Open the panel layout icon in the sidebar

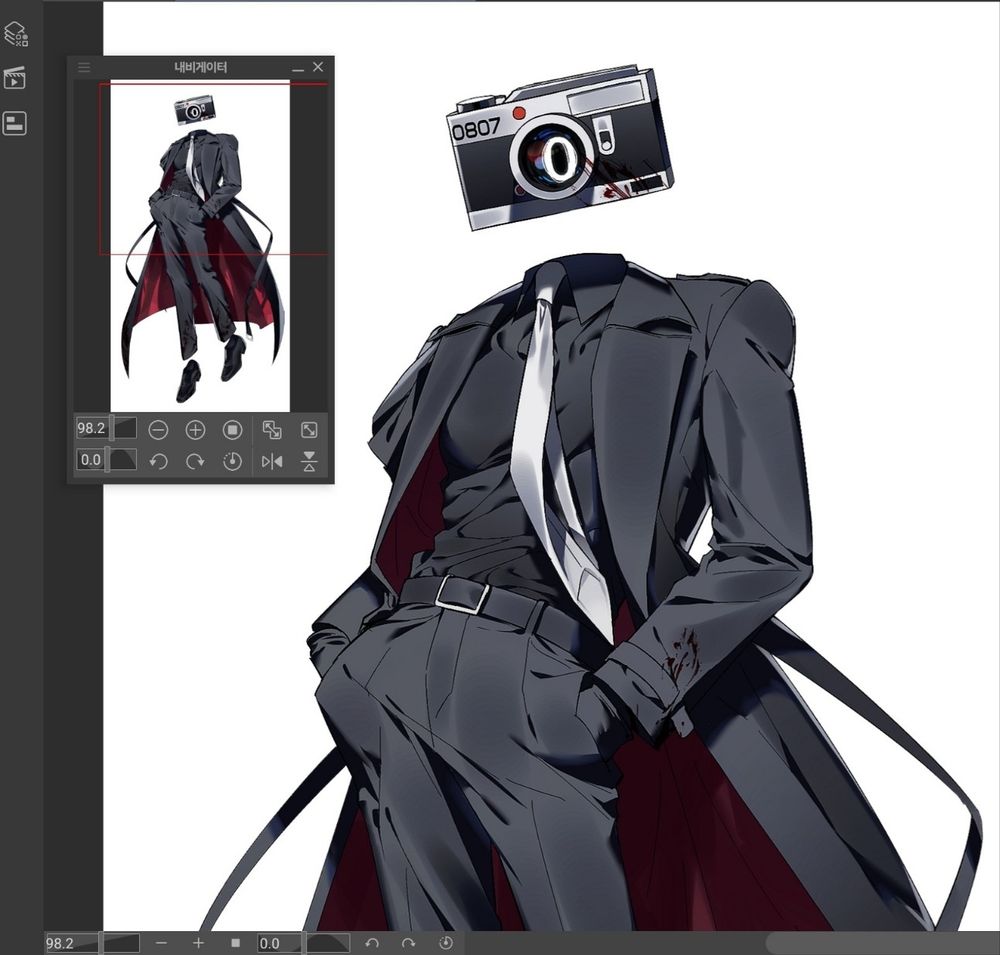[15, 122]
